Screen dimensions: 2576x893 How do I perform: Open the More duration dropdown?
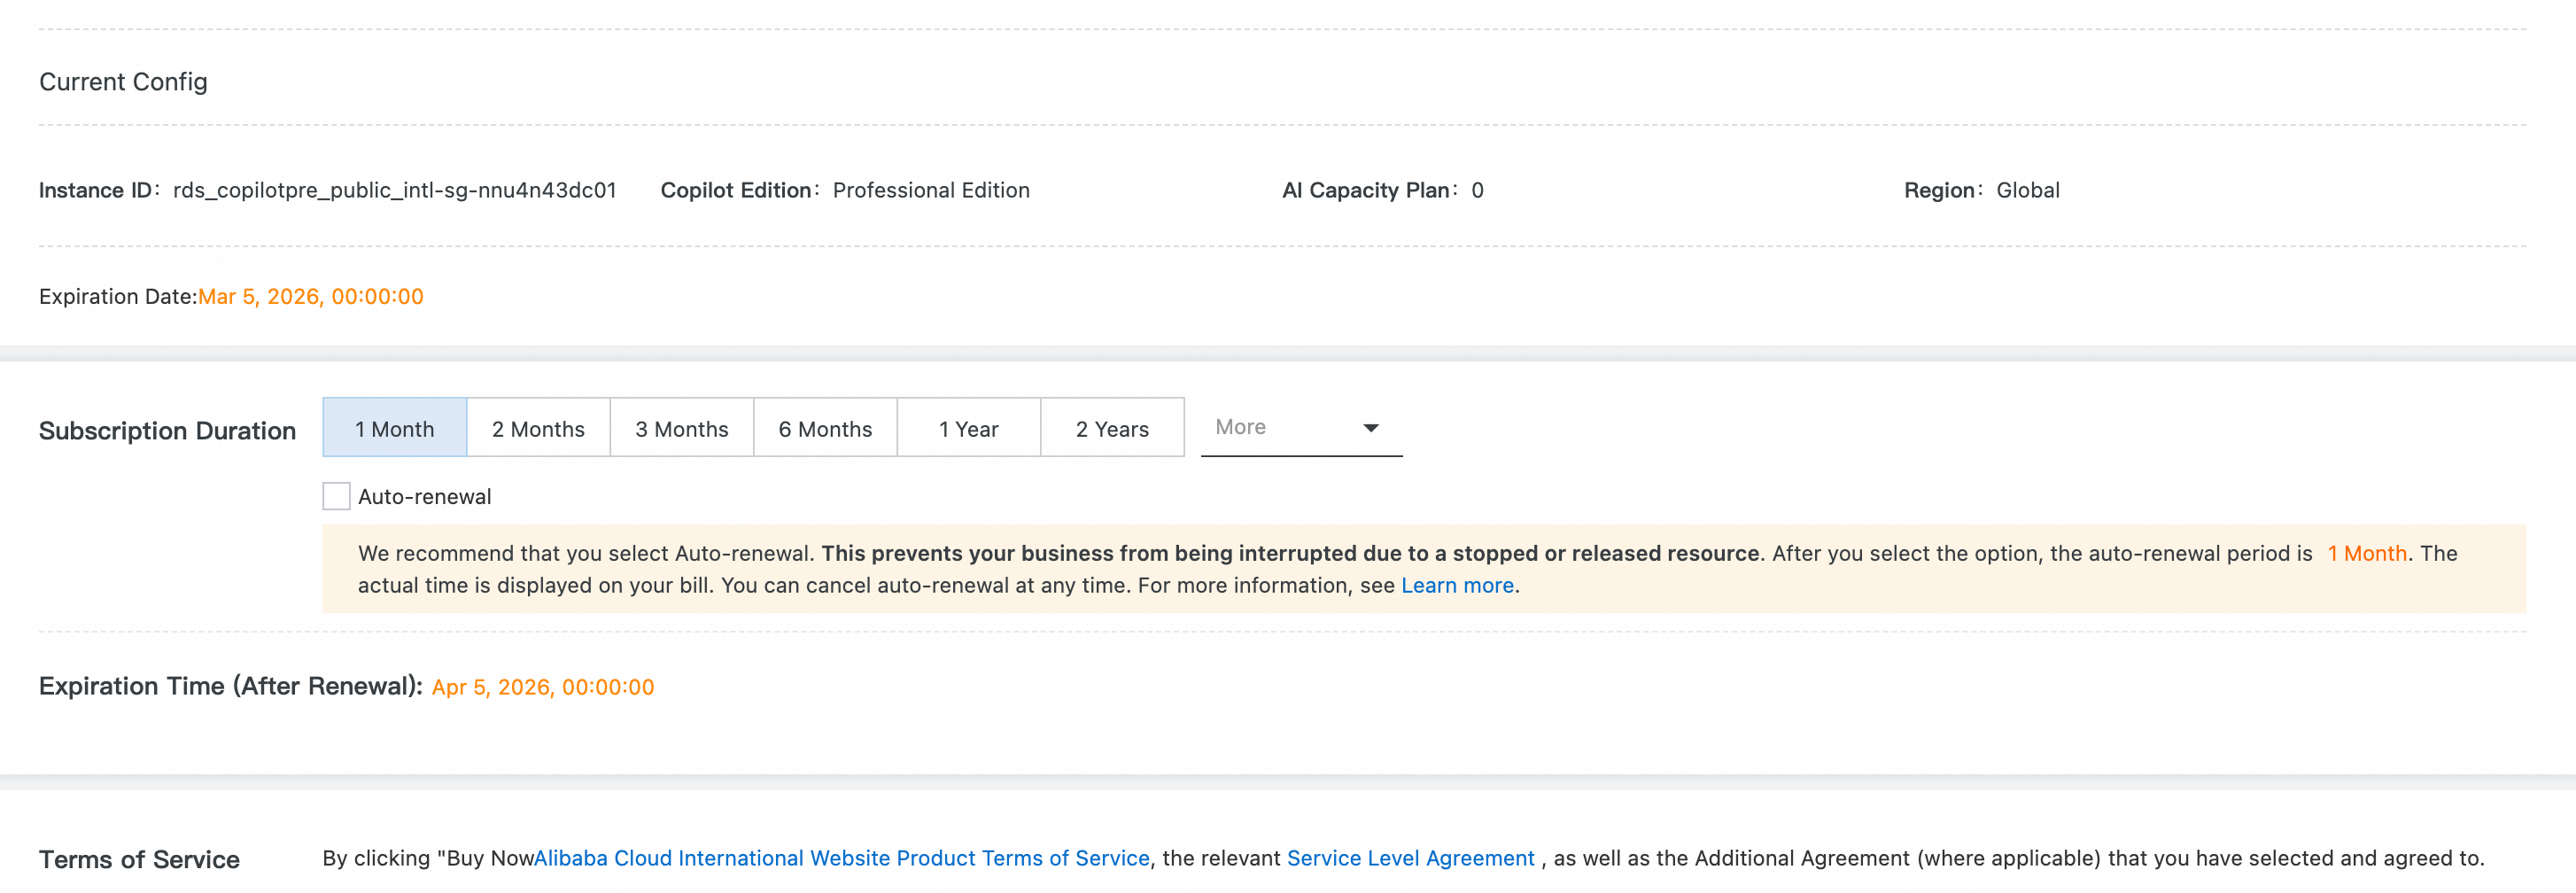point(1288,428)
